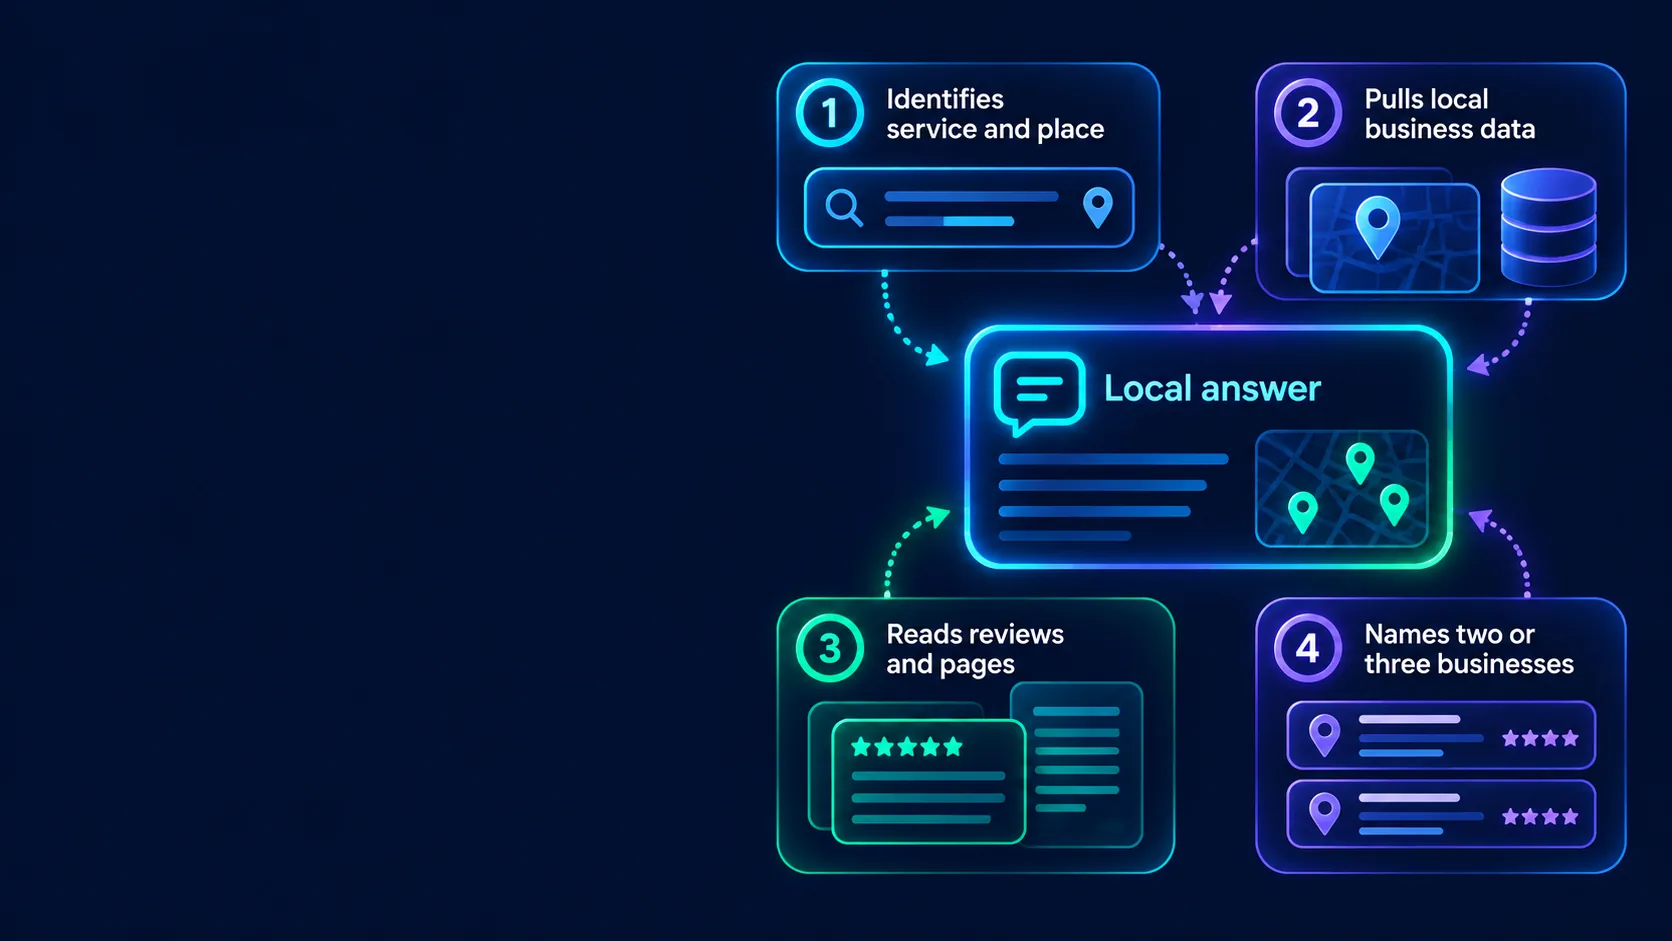Click the magnifying glass search icon
Image resolution: width=1672 pixels, height=941 pixels.
(844, 208)
